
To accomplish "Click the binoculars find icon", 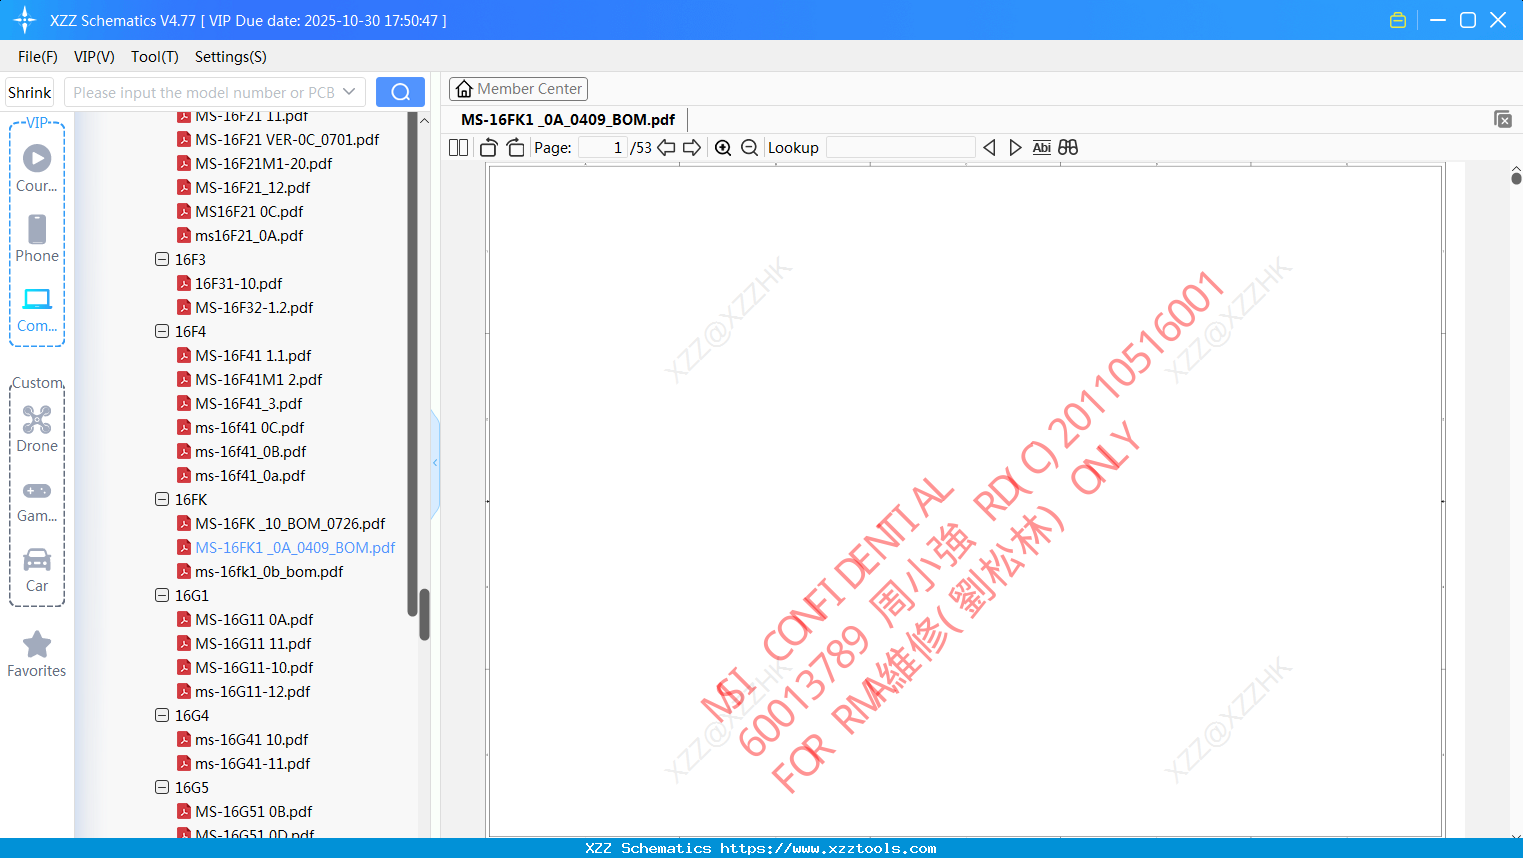I will coord(1068,148).
